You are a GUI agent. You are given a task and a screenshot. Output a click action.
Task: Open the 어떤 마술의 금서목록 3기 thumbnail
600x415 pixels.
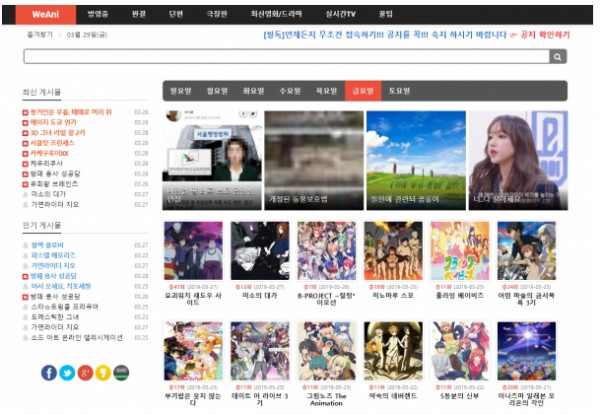(527, 251)
